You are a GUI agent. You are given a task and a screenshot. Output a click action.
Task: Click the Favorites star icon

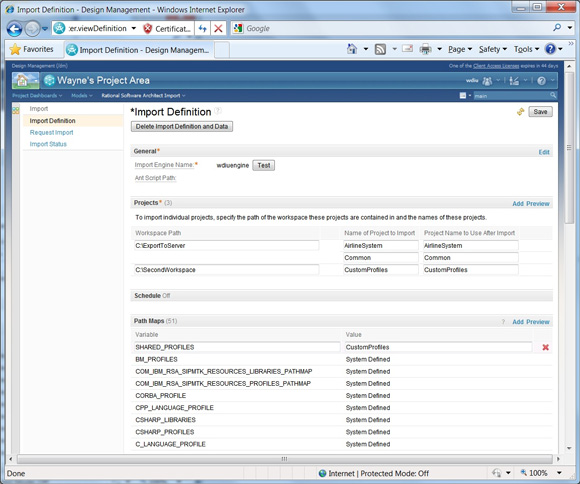(x=15, y=49)
